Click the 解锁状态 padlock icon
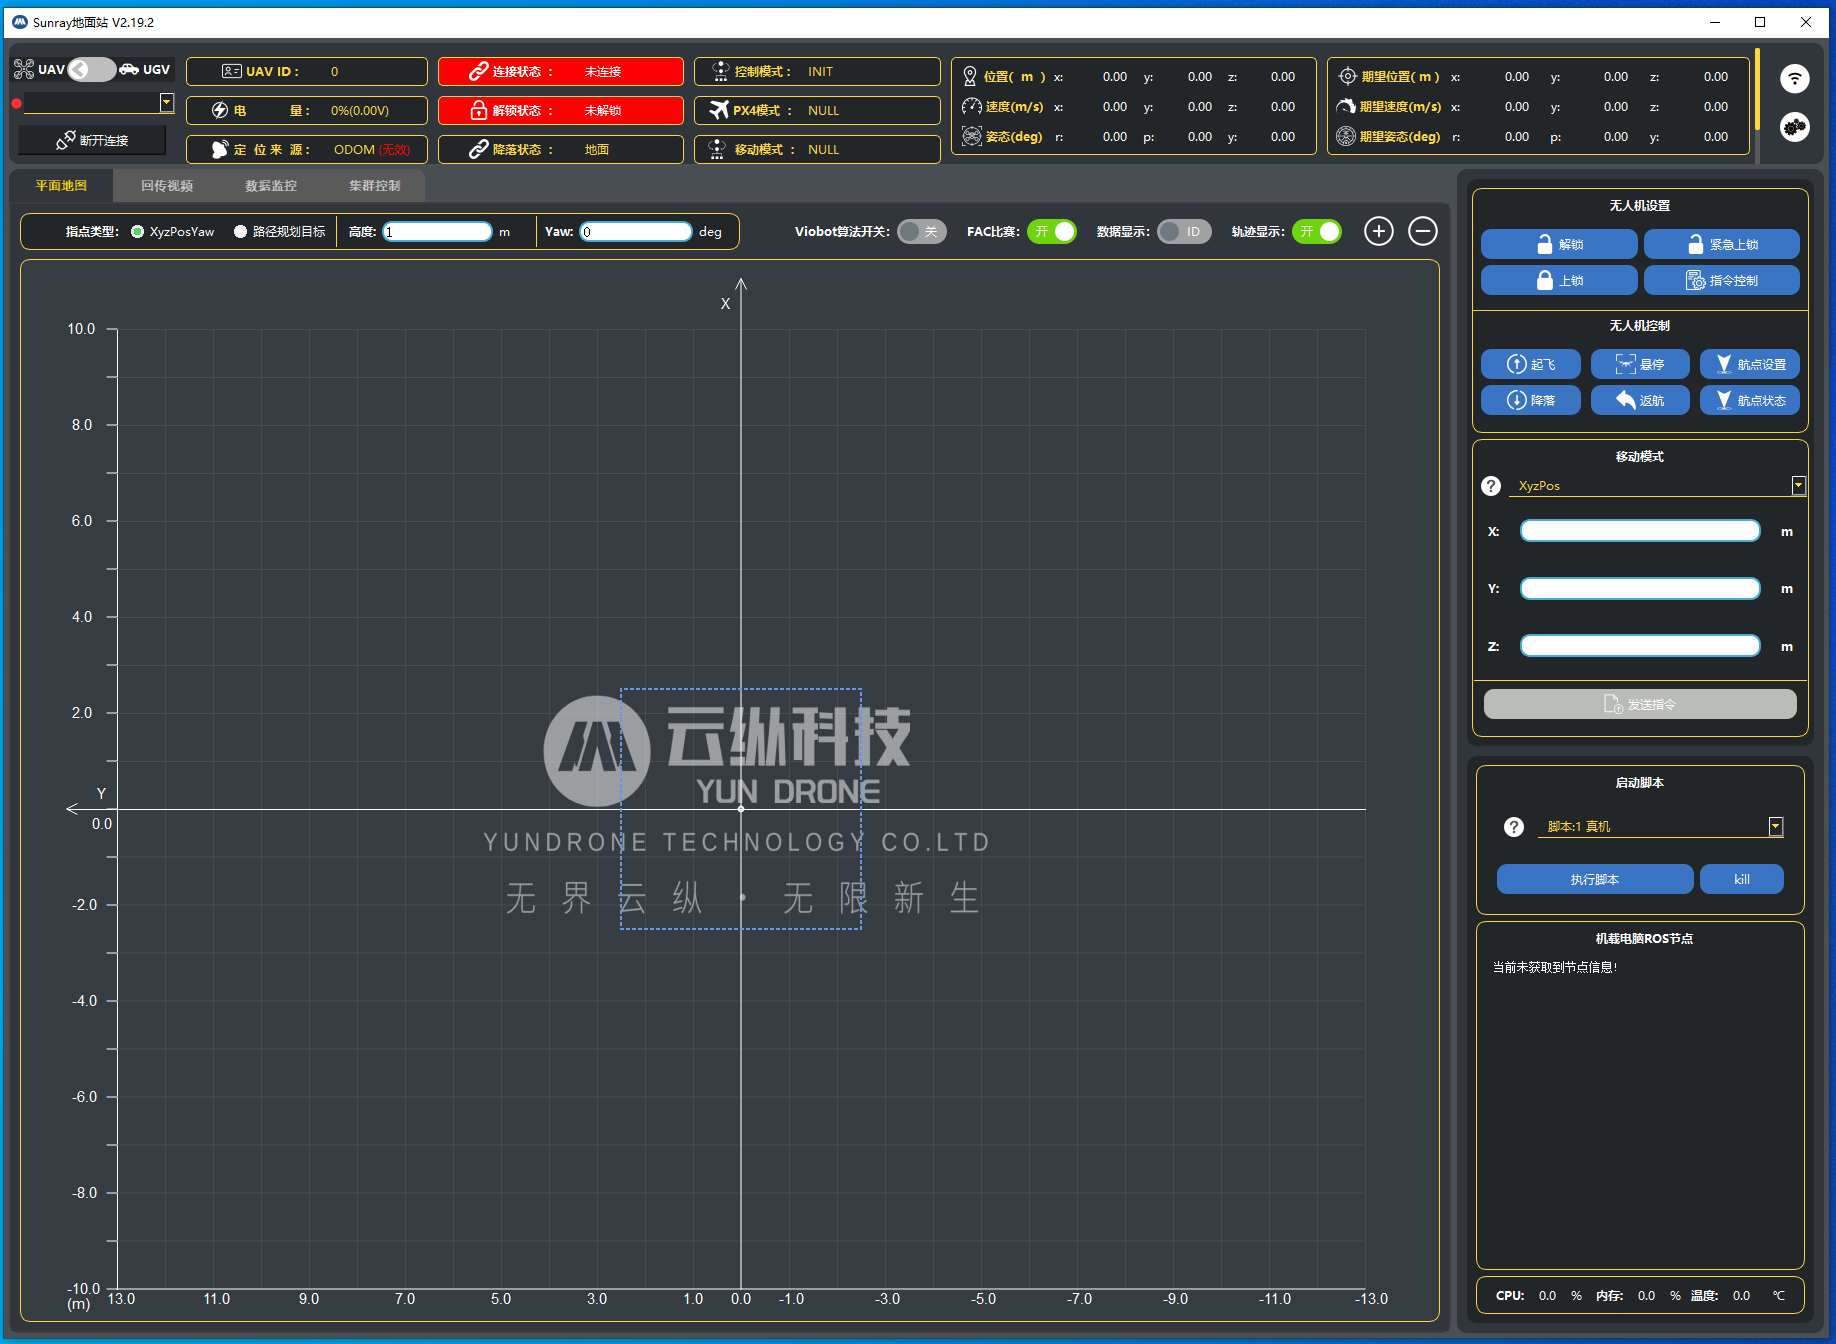The width and height of the screenshot is (1836, 1344). (x=479, y=110)
